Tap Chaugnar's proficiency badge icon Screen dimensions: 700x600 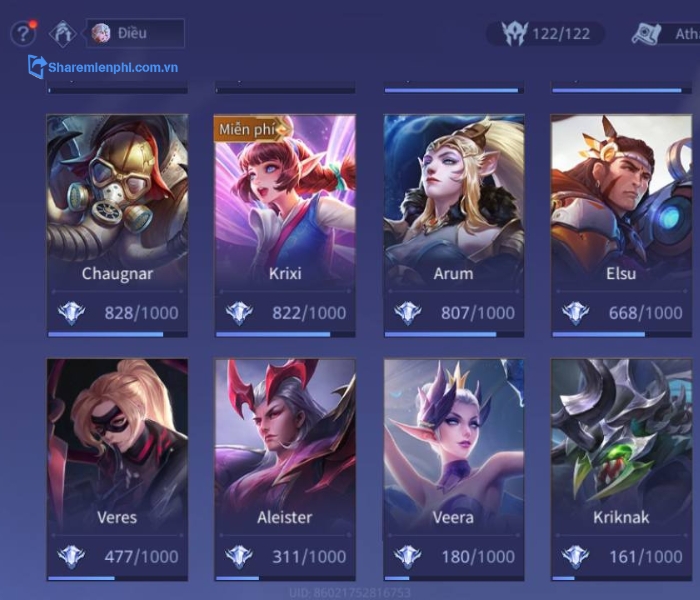71,312
